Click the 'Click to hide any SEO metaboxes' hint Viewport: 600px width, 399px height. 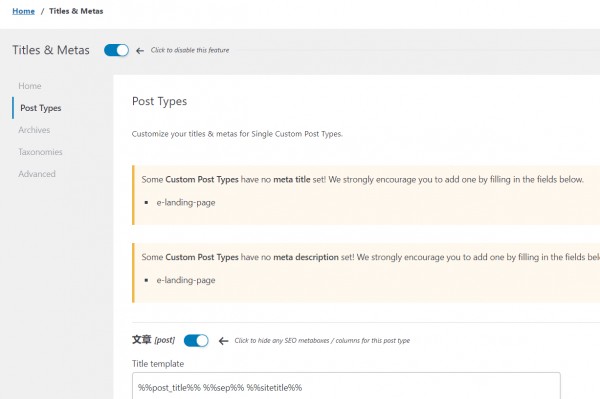[322, 340]
